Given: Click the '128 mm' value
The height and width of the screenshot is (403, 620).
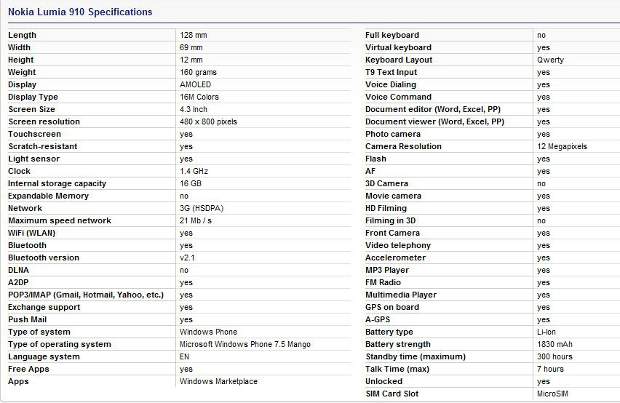Looking at the screenshot, I should 193,35.
